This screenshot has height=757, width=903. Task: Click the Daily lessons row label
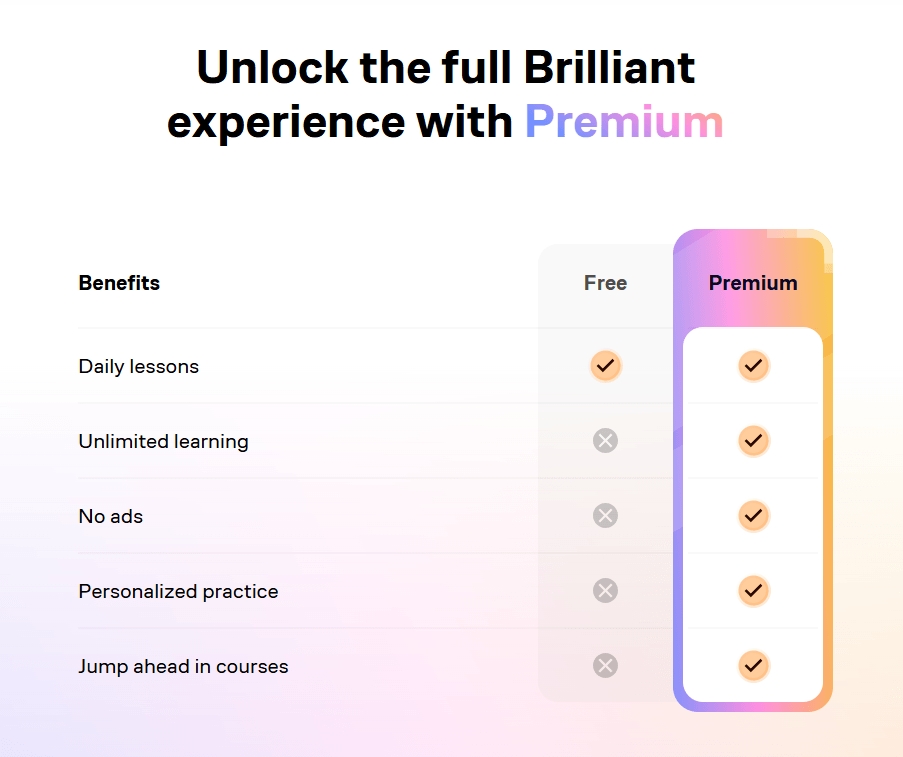[138, 366]
